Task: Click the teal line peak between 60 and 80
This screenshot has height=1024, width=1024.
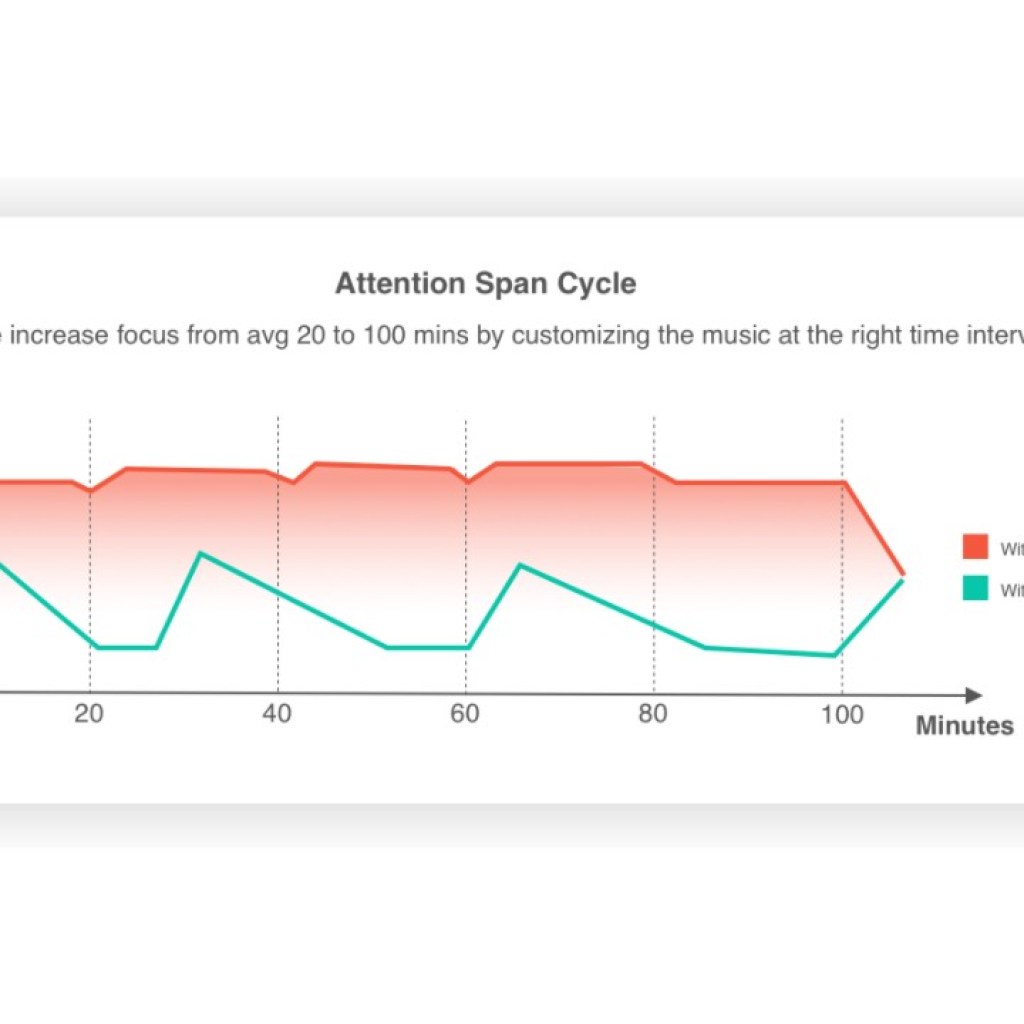Action: click(519, 566)
